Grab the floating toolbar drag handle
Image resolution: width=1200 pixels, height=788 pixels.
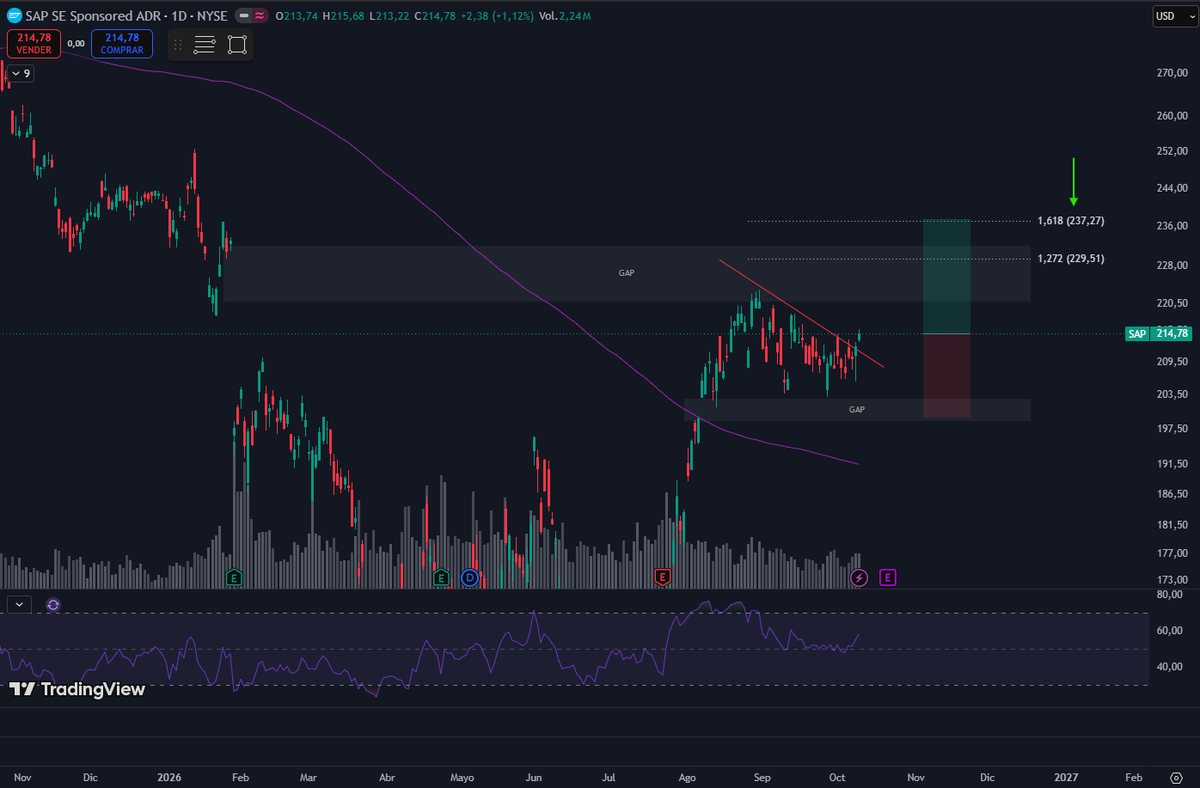coord(178,45)
